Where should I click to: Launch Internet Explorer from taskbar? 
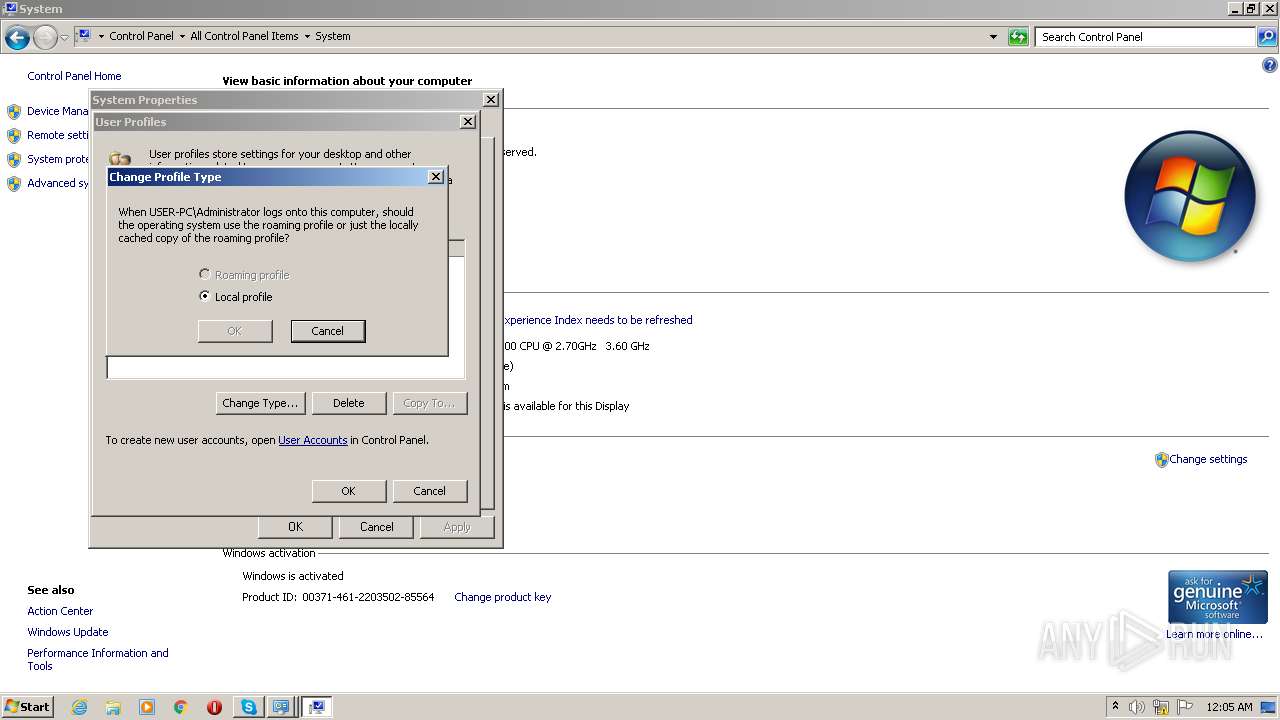tap(80, 707)
